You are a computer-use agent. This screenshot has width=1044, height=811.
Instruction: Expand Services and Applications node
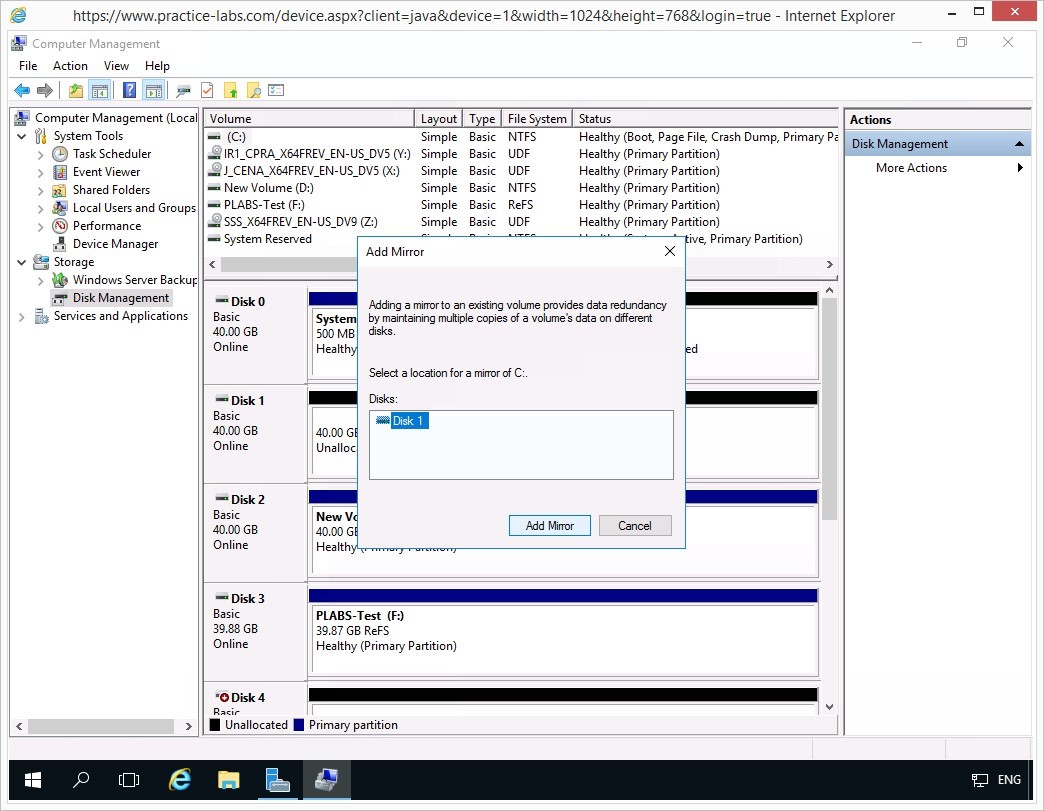[x=22, y=316]
